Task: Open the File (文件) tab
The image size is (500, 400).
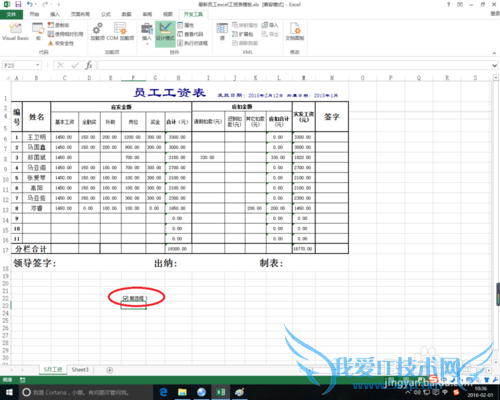Action: tap(11, 14)
